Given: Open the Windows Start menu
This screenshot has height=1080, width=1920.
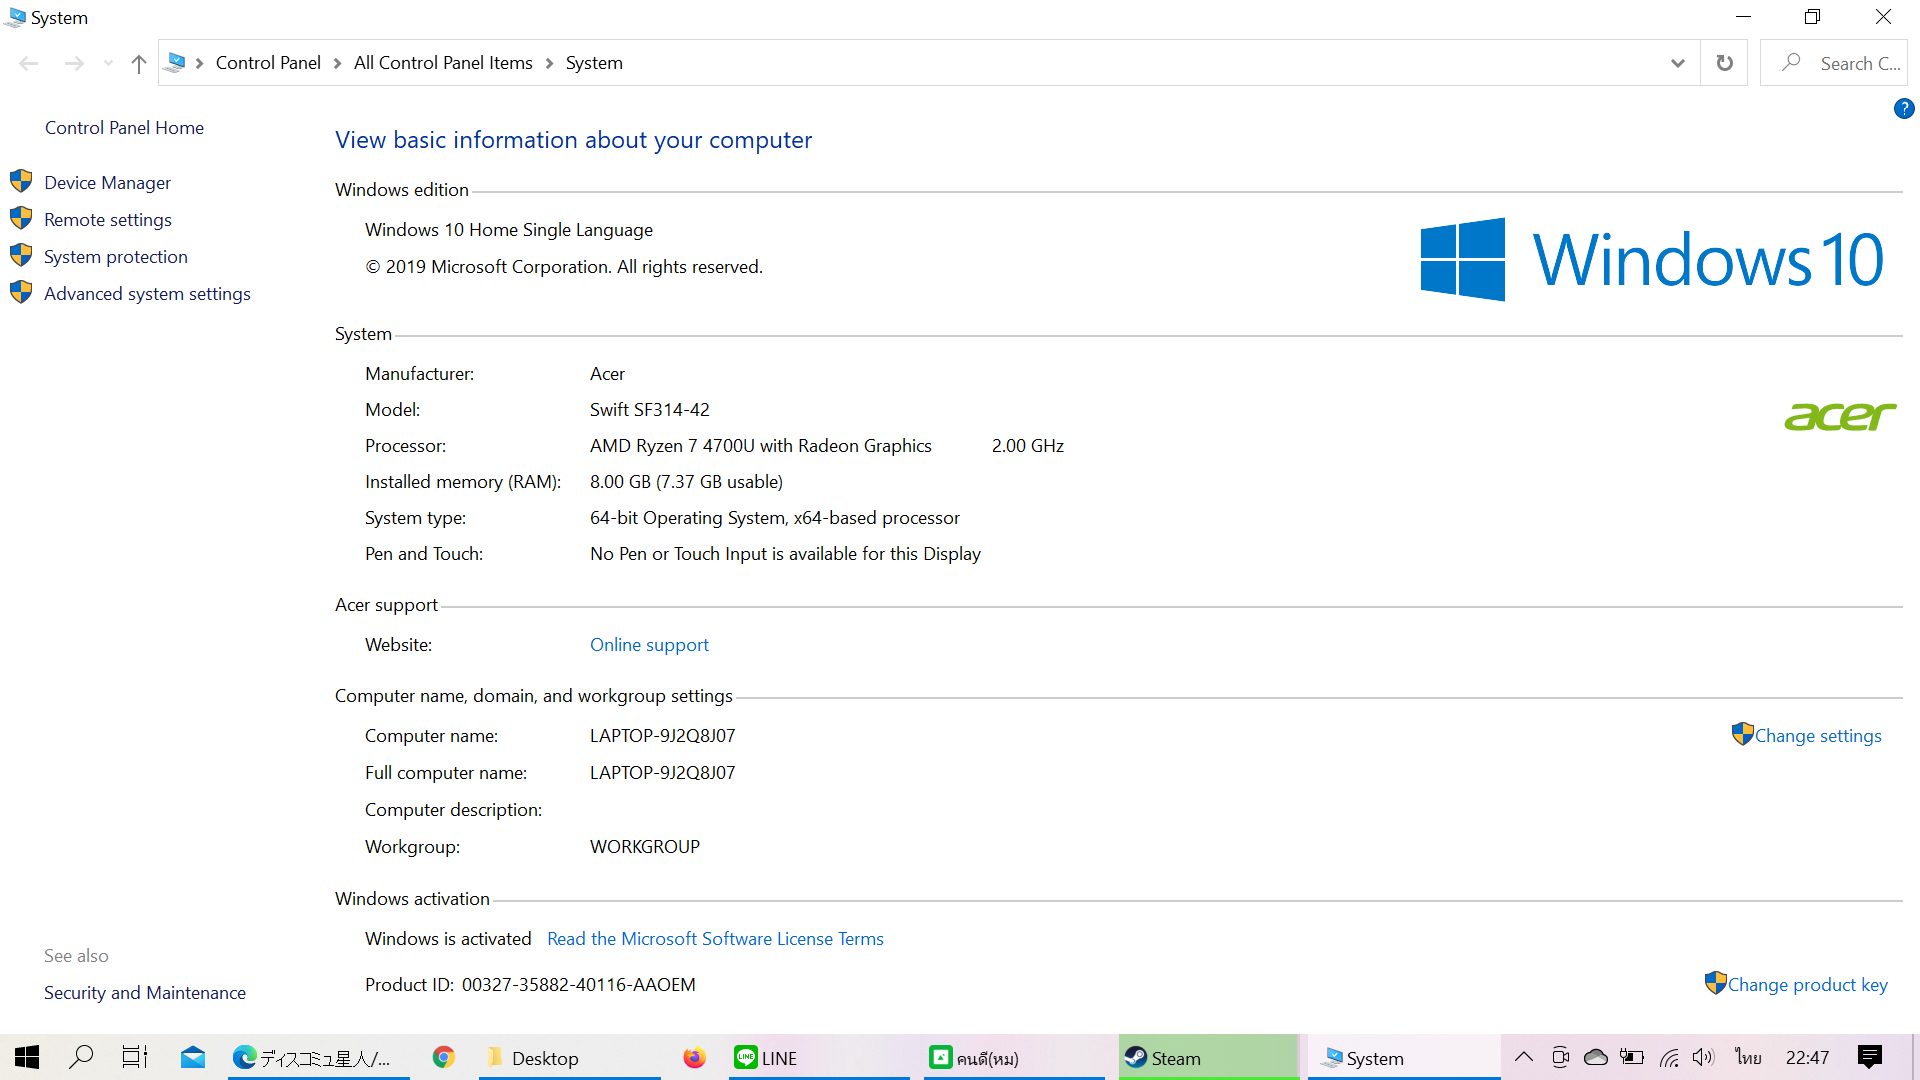Looking at the screenshot, I should (27, 1057).
